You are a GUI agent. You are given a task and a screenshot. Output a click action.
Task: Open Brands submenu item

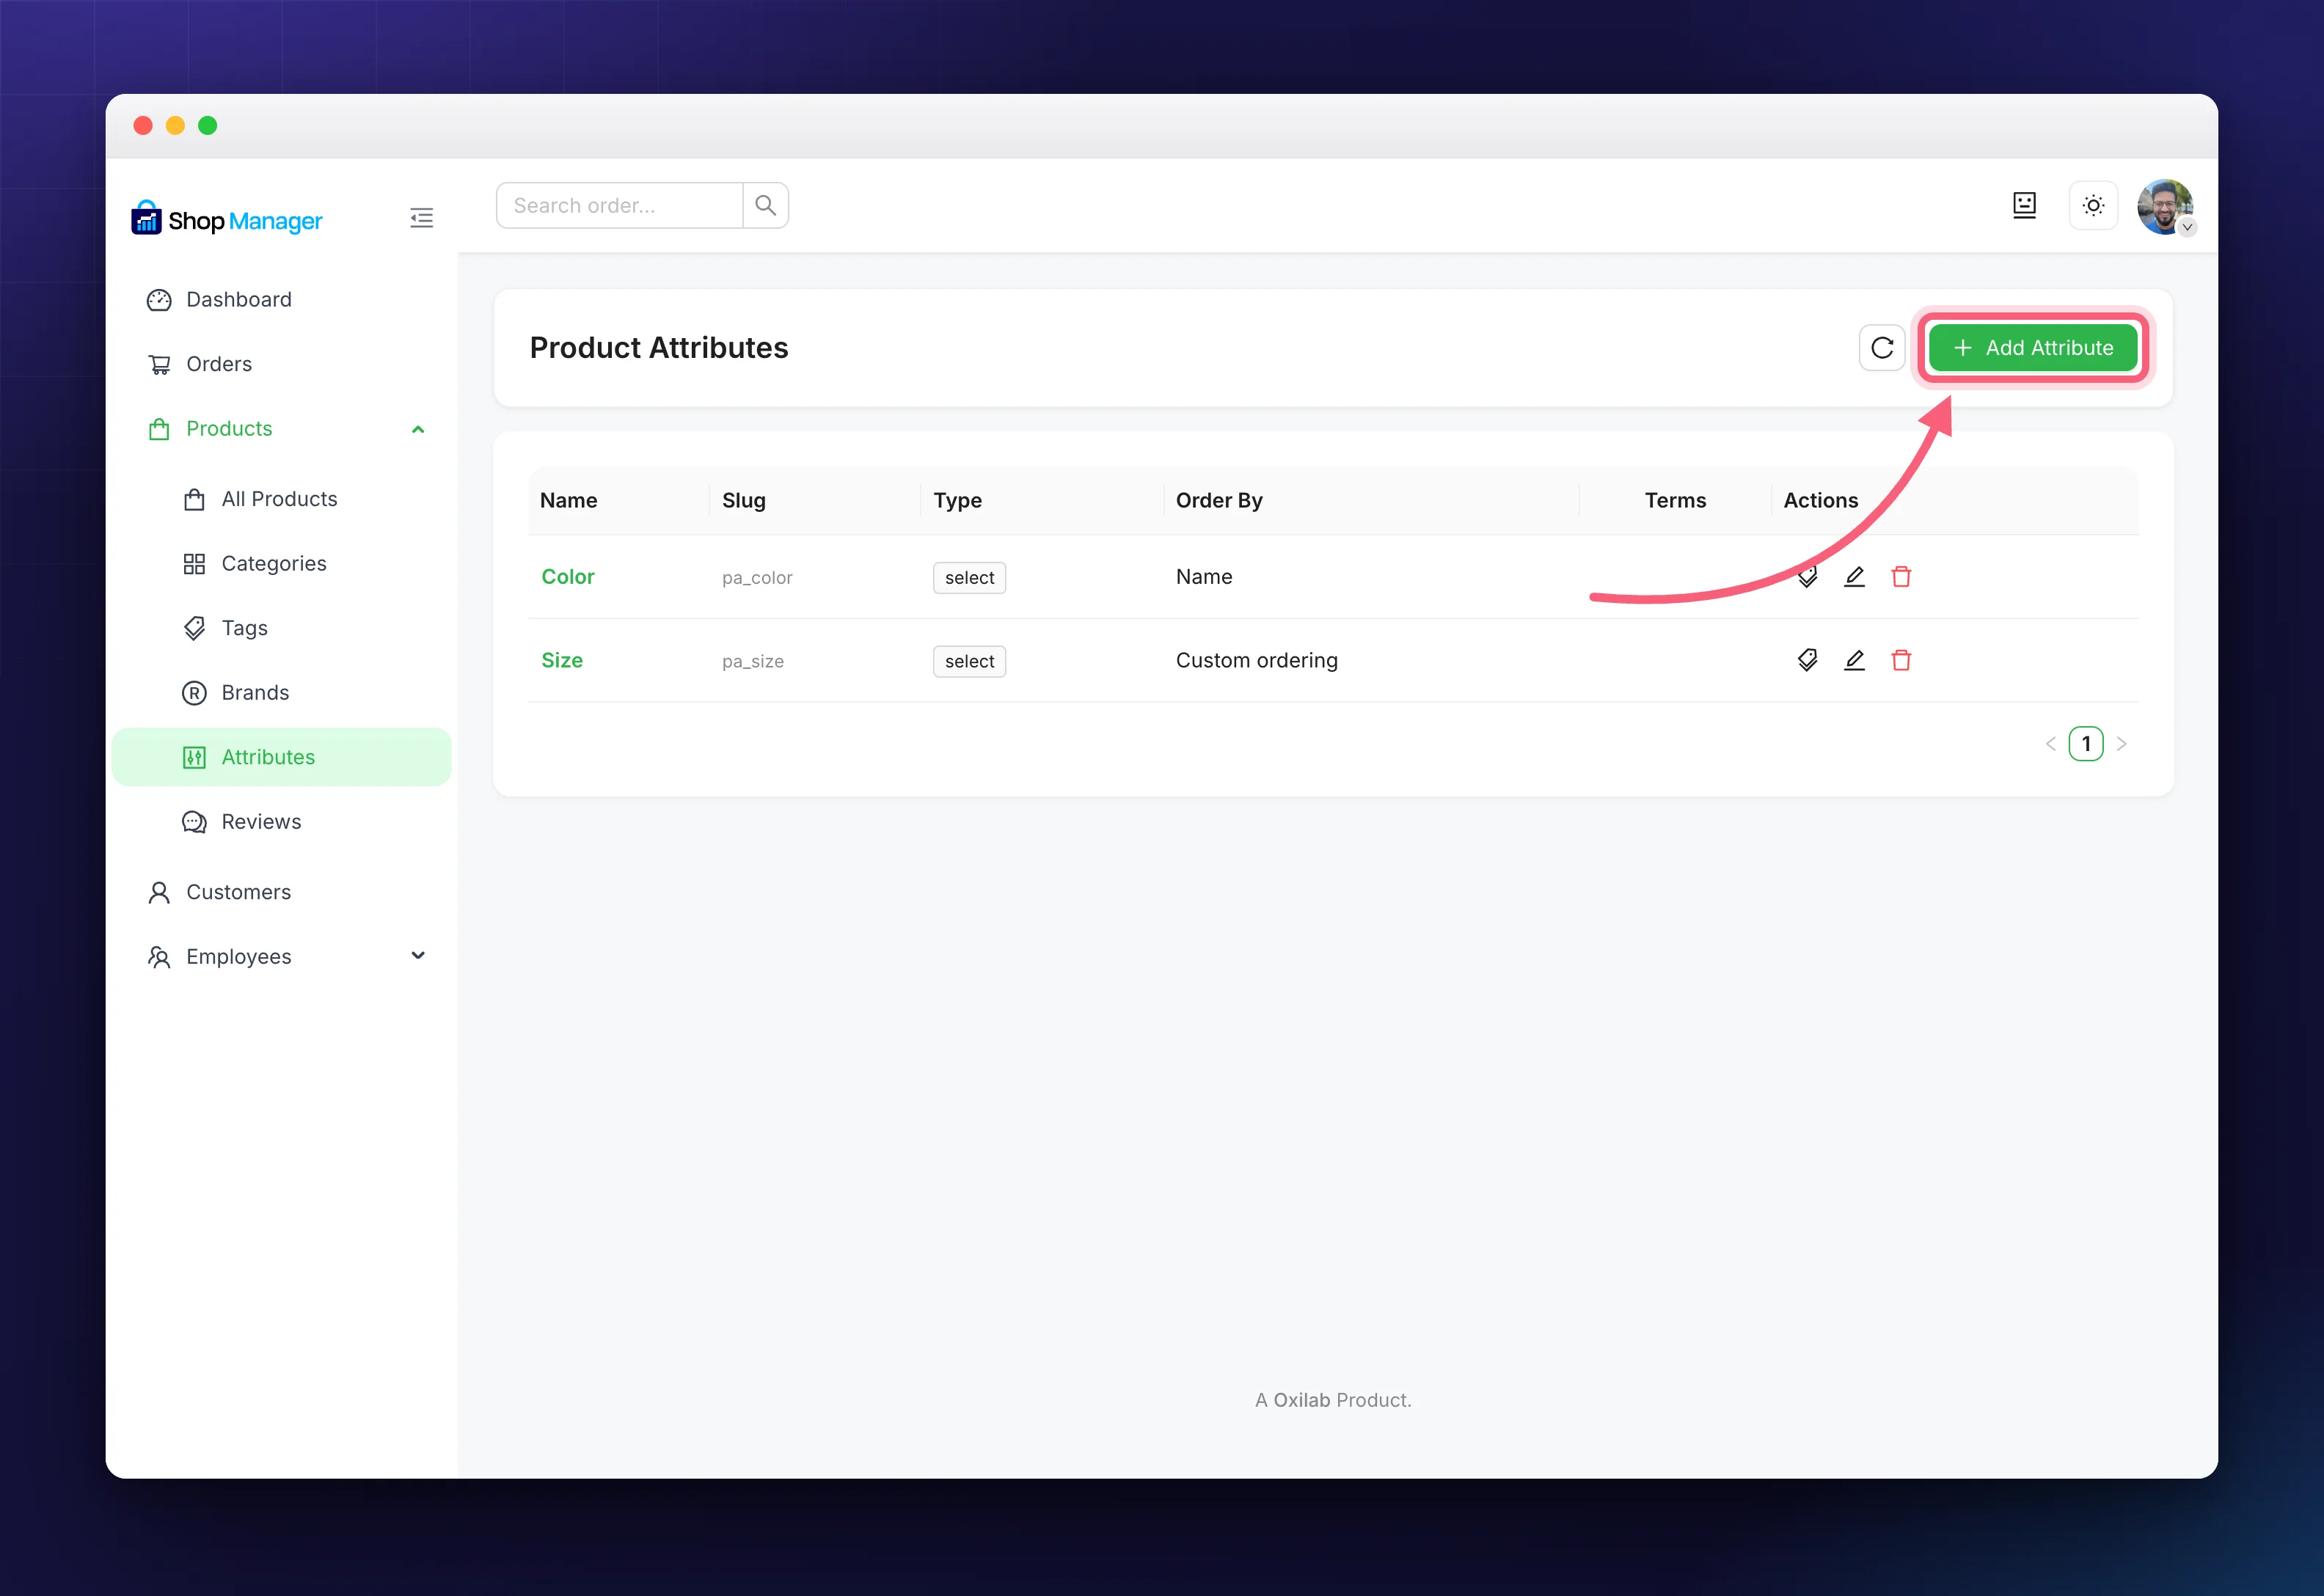tap(282, 693)
